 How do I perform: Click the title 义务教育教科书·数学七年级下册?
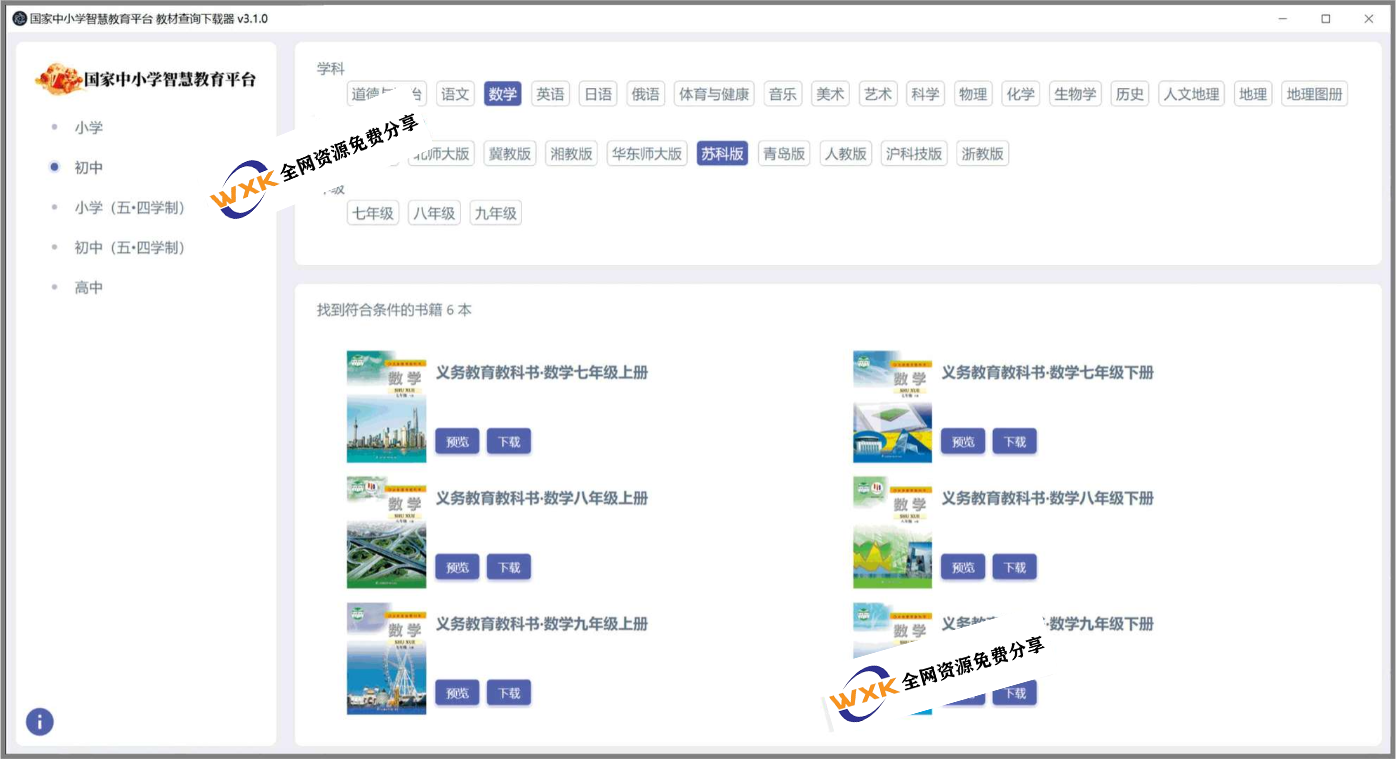(x=1048, y=373)
